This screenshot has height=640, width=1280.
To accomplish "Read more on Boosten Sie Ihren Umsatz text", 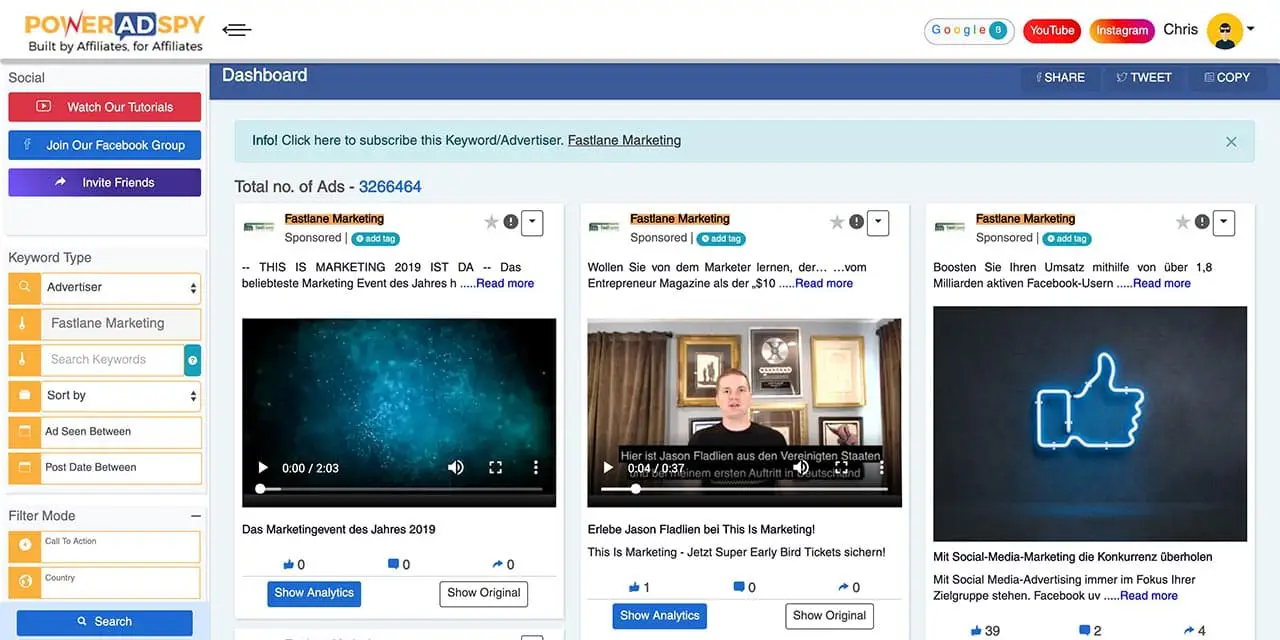I will coord(1162,283).
